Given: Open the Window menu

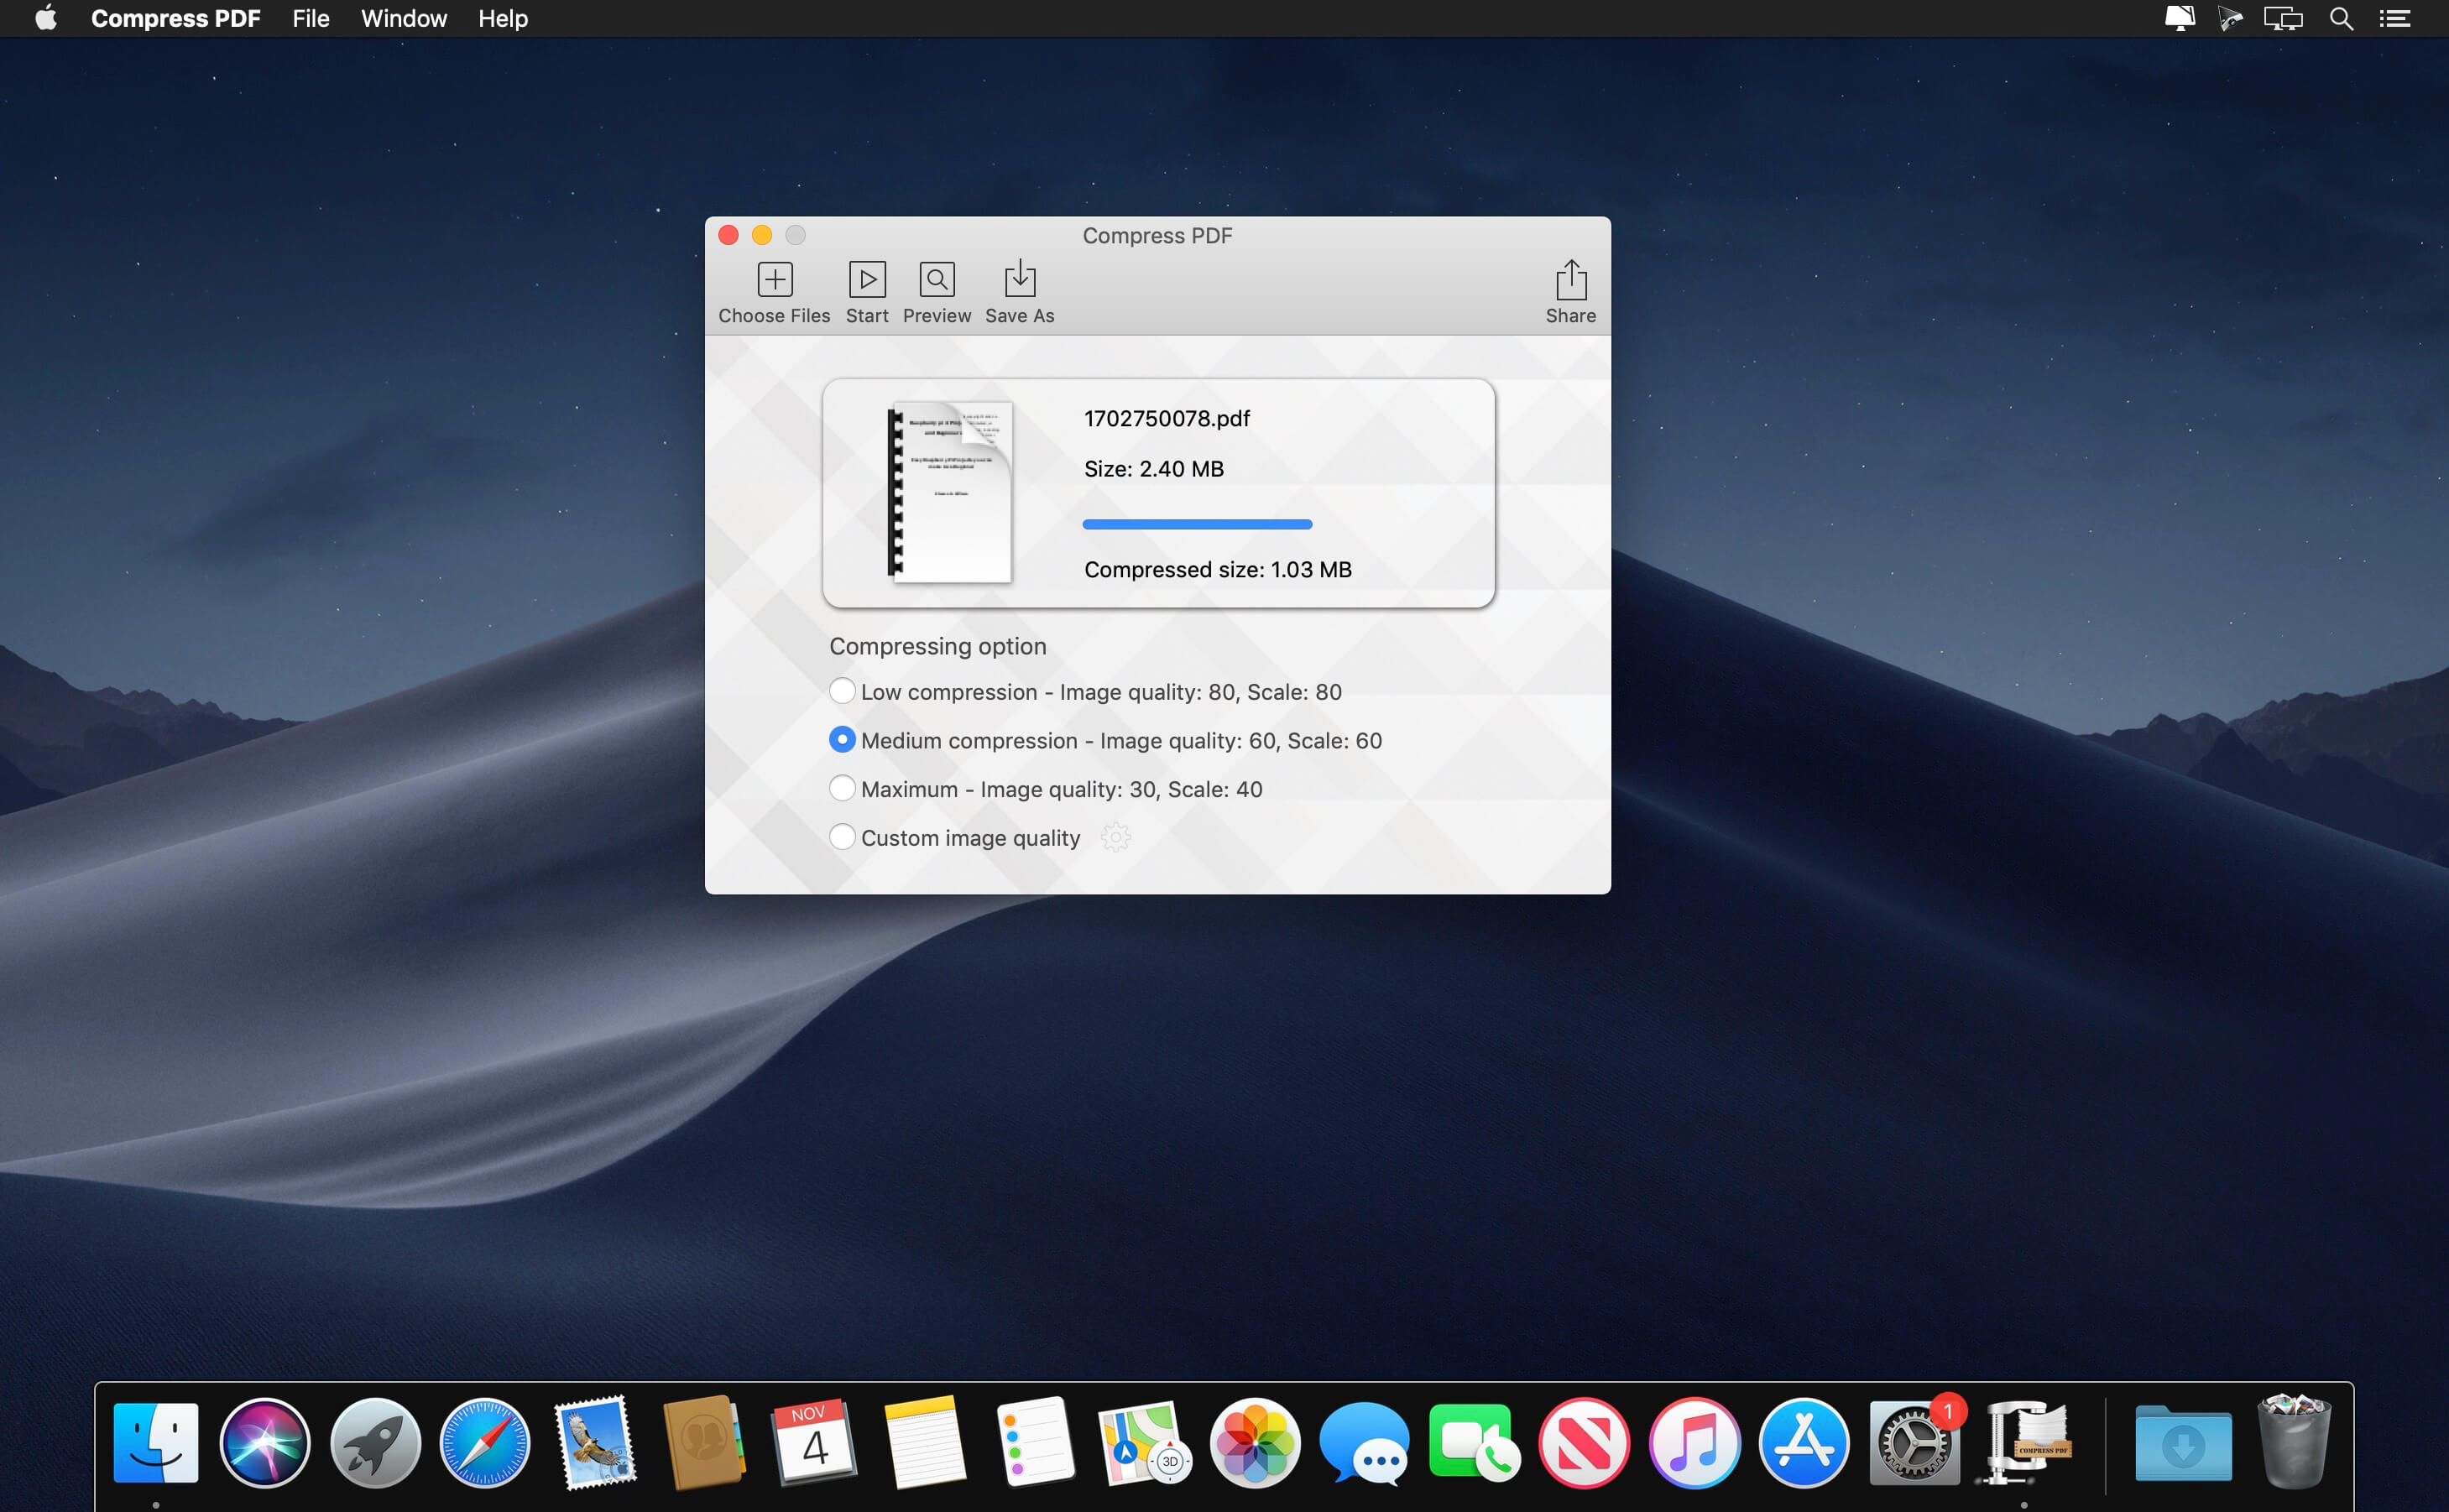Looking at the screenshot, I should 403,18.
